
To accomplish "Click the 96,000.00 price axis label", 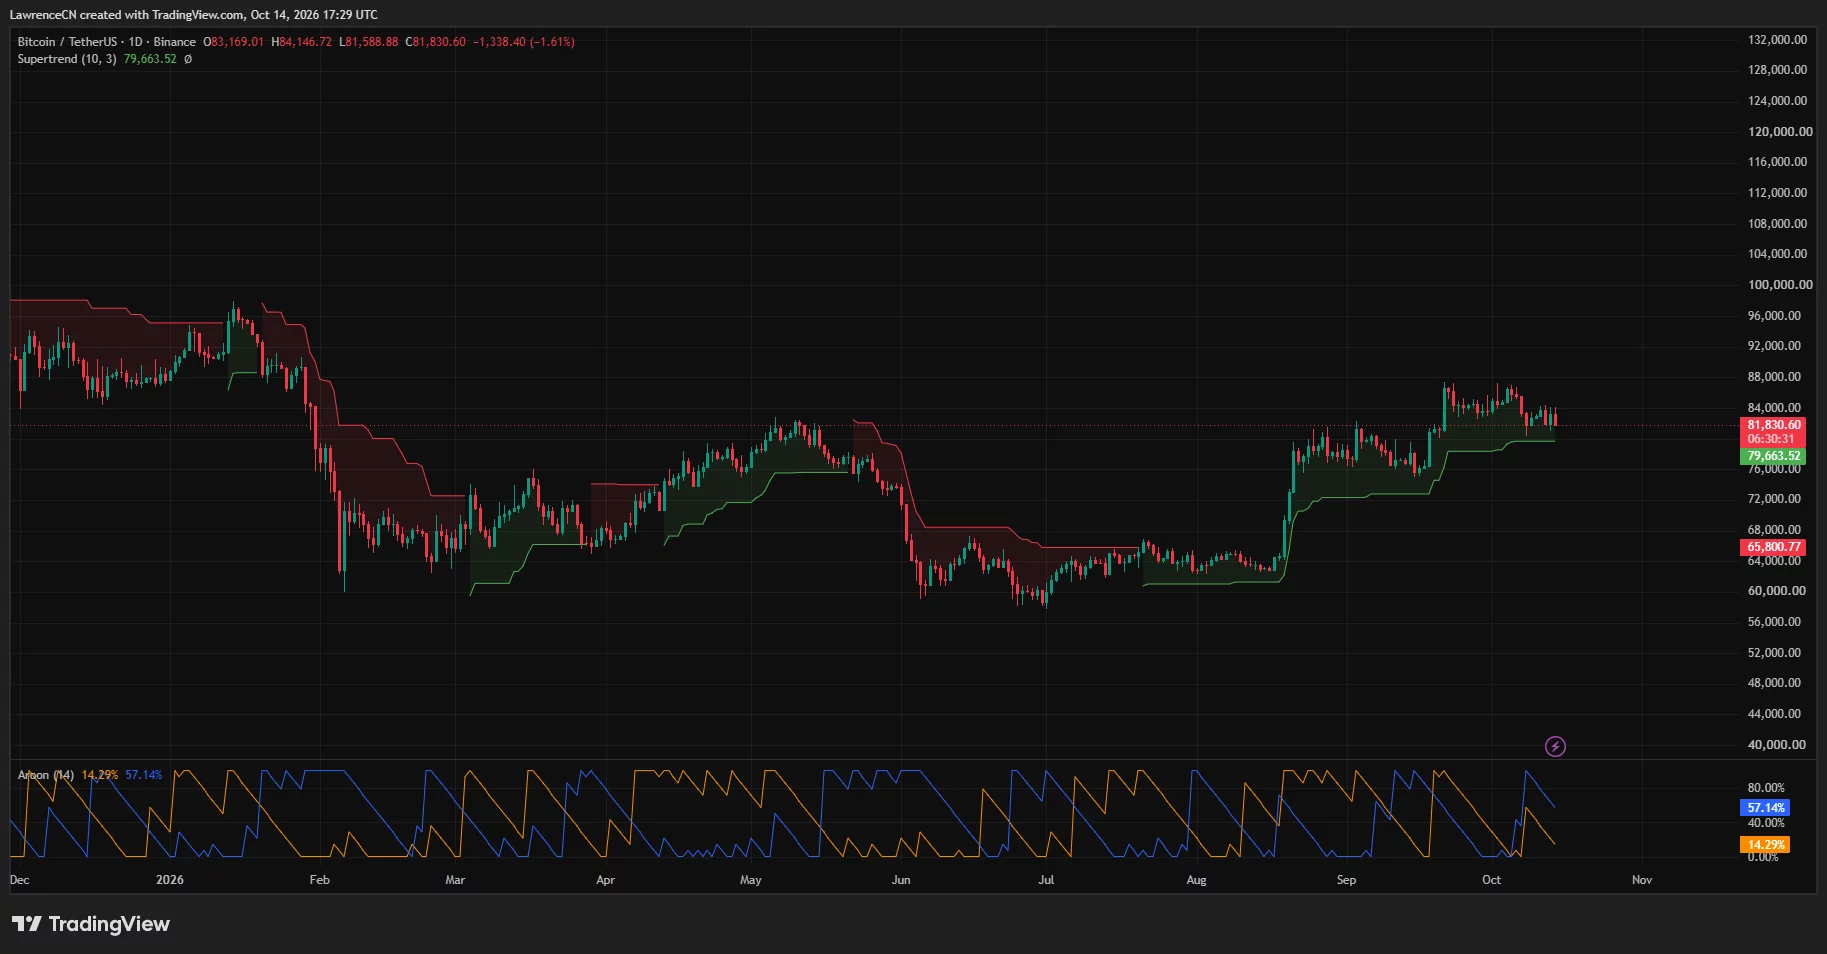I will point(1774,316).
